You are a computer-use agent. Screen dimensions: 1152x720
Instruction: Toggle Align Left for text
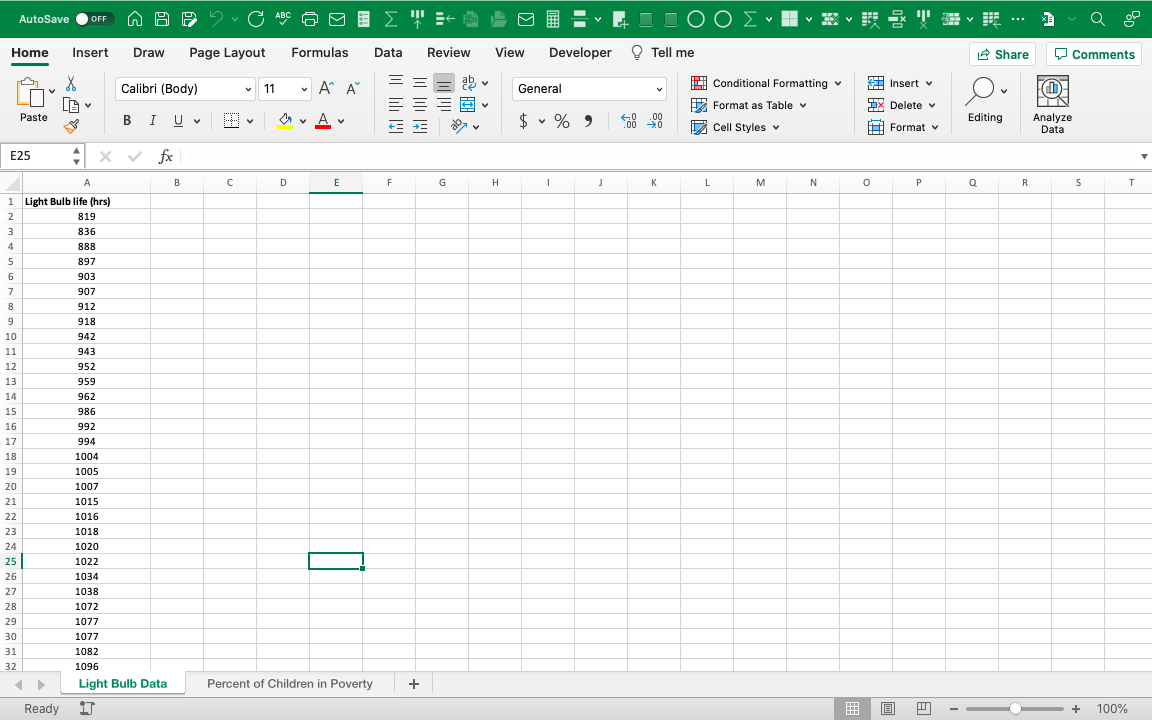396,104
